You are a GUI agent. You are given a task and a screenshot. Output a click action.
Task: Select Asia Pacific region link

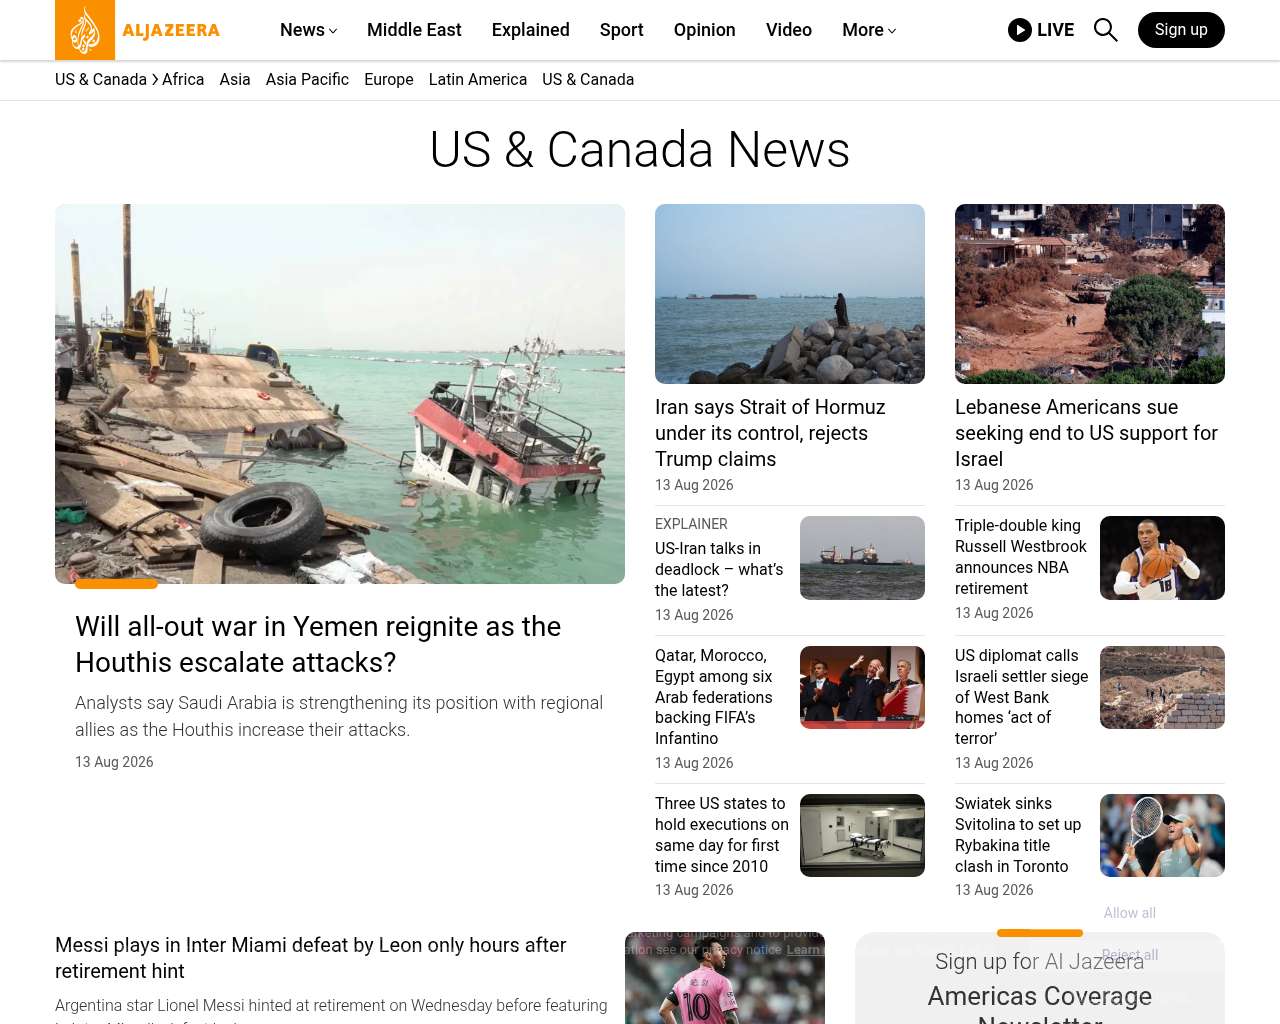point(307,80)
